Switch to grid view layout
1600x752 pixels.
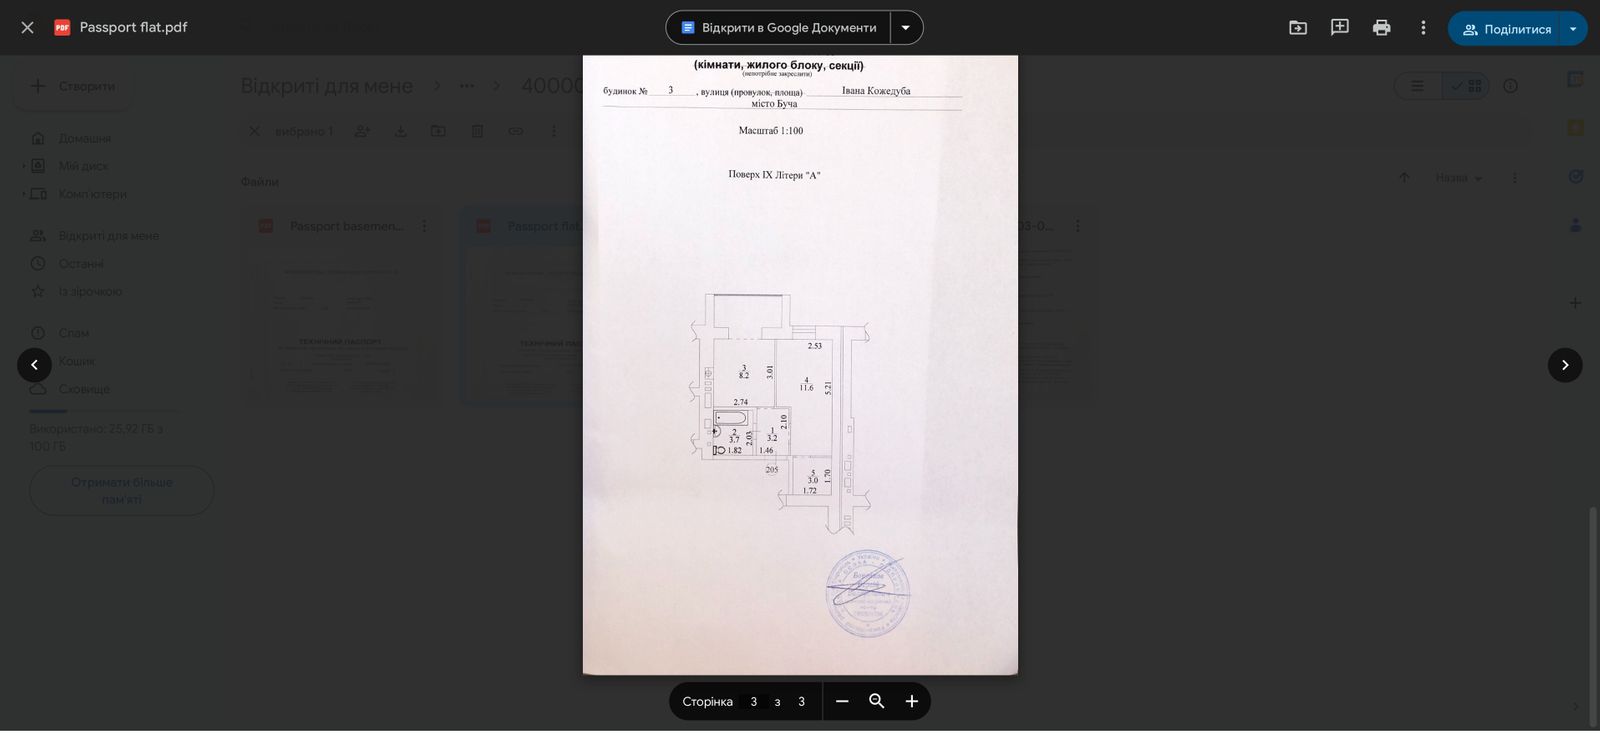(1466, 86)
